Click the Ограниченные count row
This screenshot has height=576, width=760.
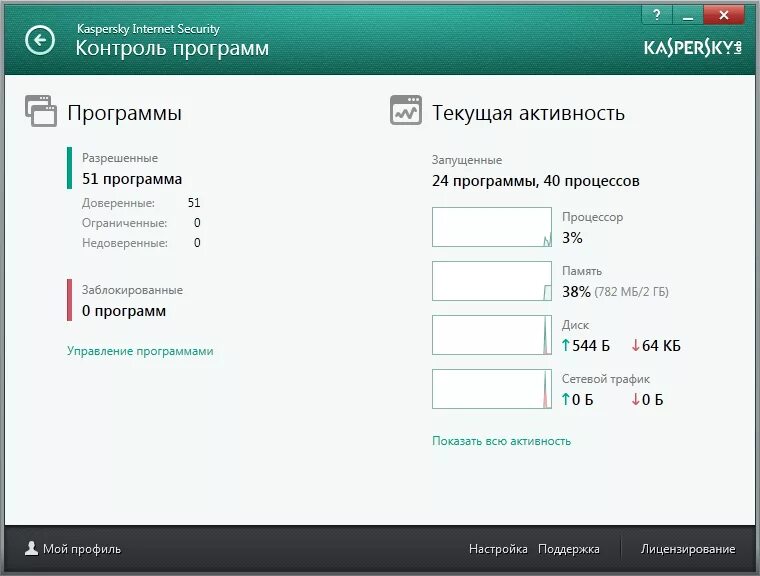pyautogui.click(x=141, y=223)
